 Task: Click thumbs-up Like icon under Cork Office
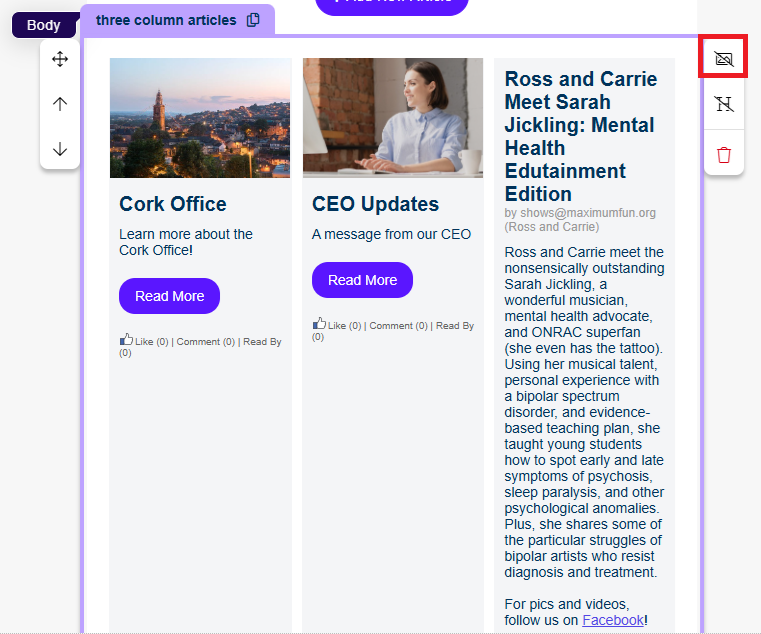(x=126, y=339)
